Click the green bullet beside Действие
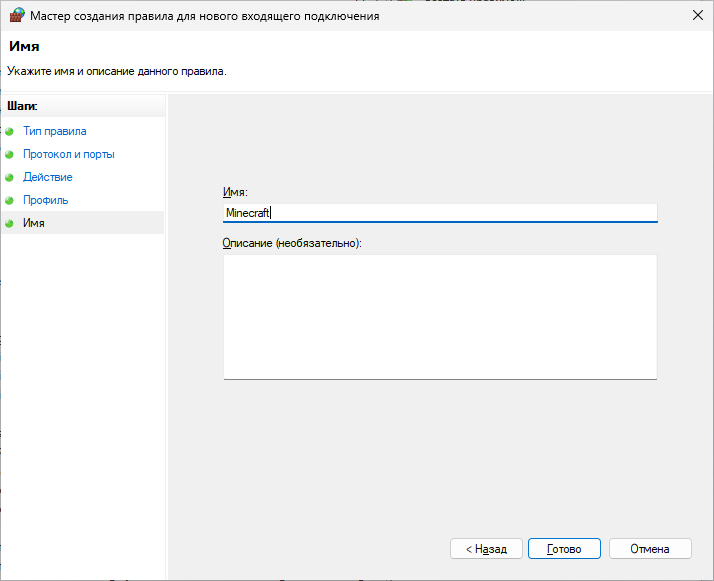This screenshot has width=714, height=581. coord(10,177)
